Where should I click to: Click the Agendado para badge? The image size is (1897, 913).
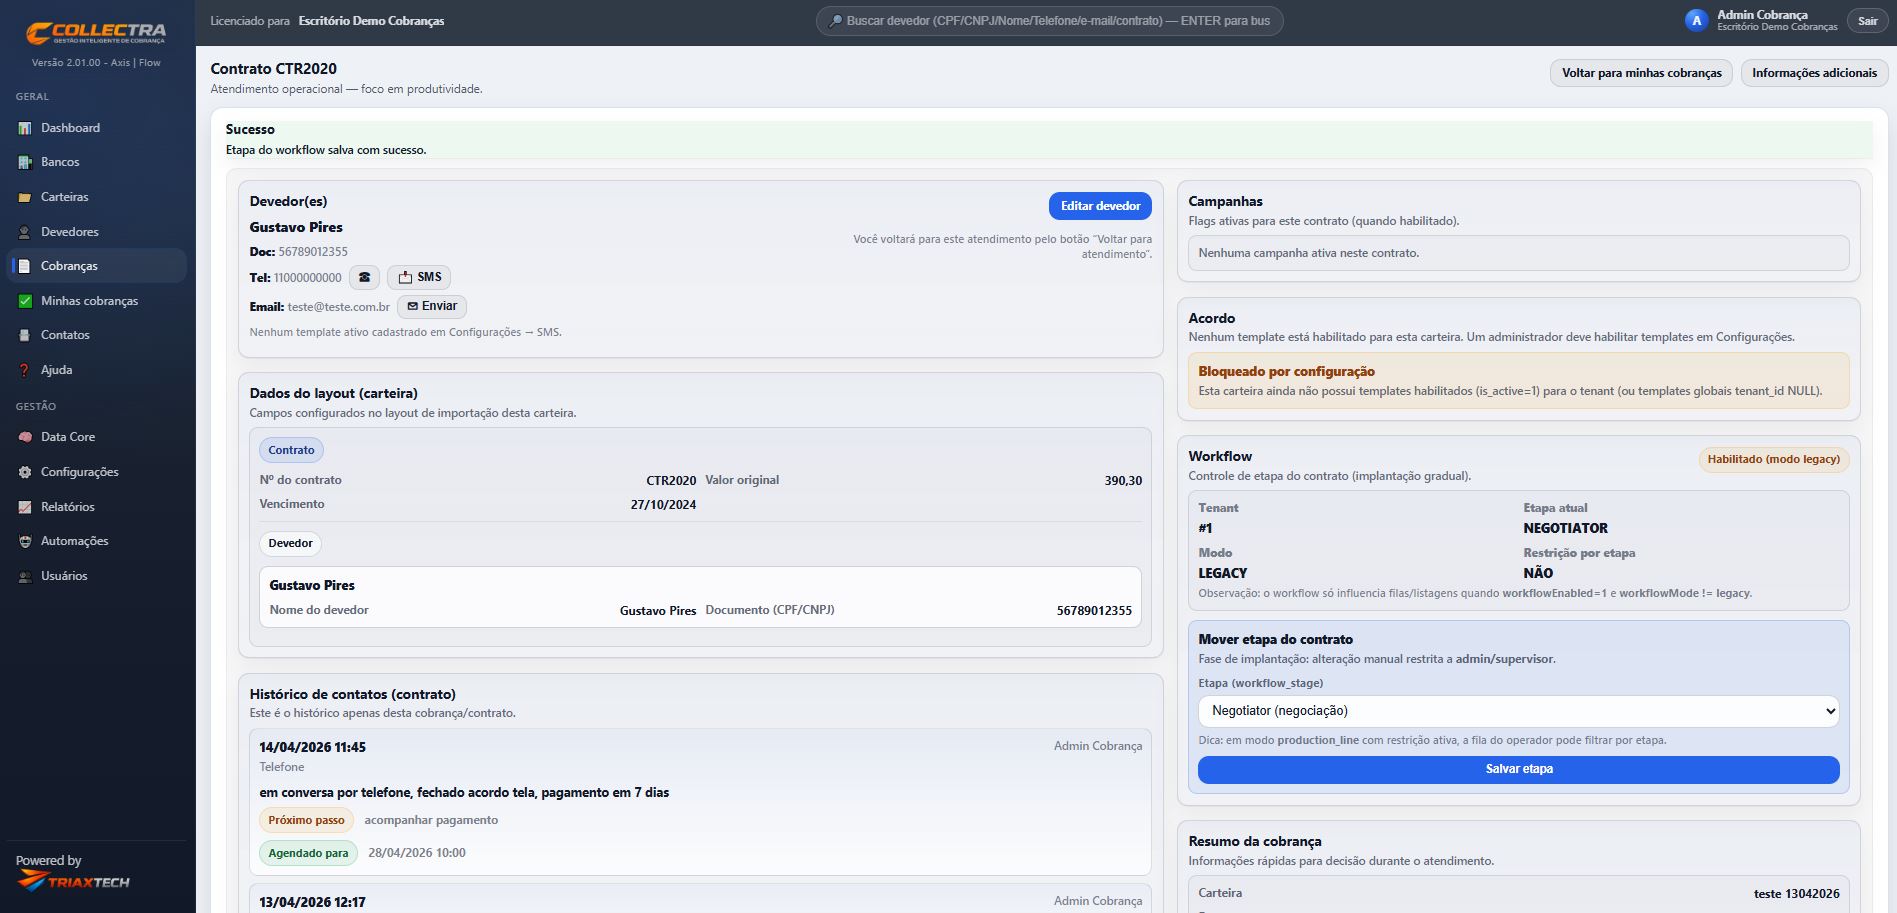click(x=308, y=854)
